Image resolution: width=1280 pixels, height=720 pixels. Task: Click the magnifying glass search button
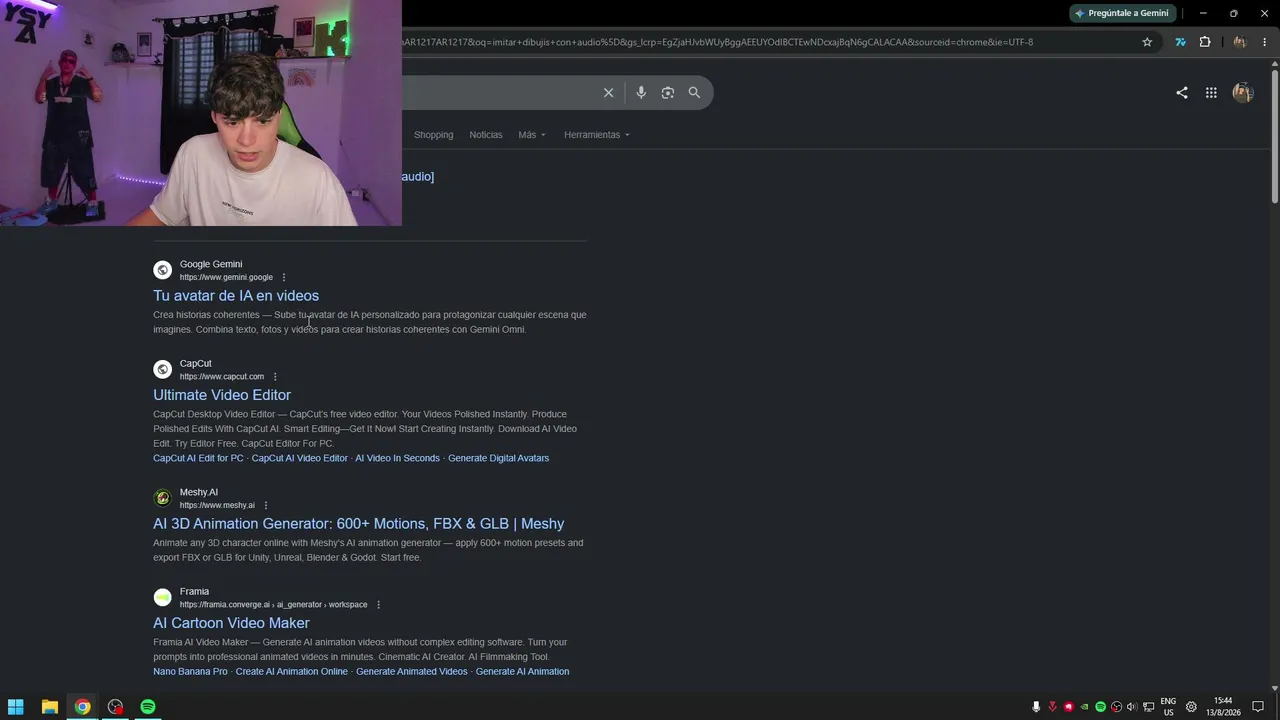coord(694,92)
